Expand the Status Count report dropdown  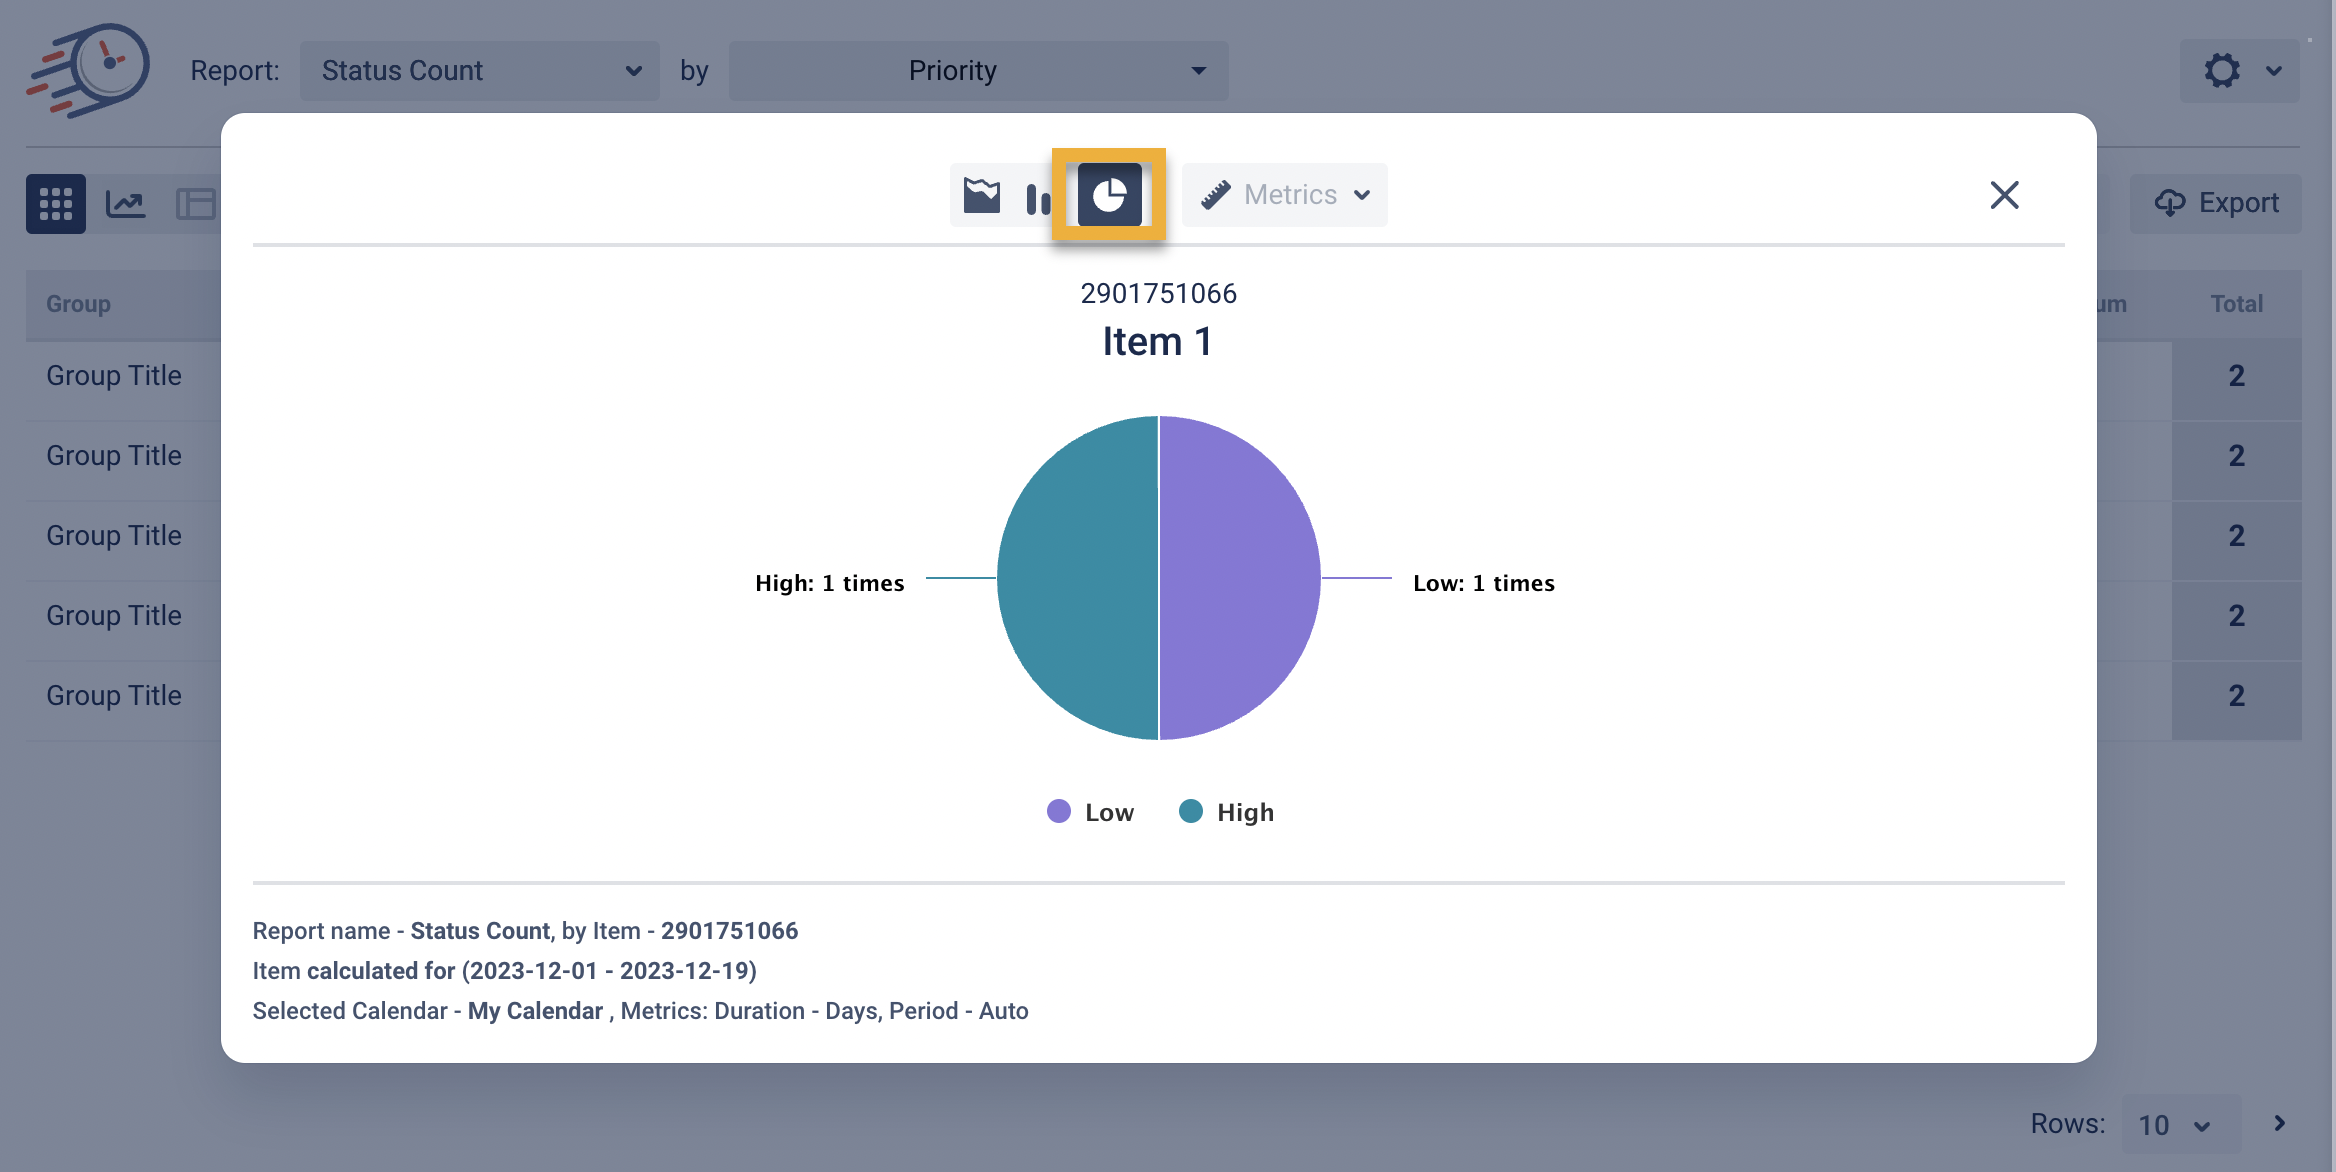pos(479,71)
